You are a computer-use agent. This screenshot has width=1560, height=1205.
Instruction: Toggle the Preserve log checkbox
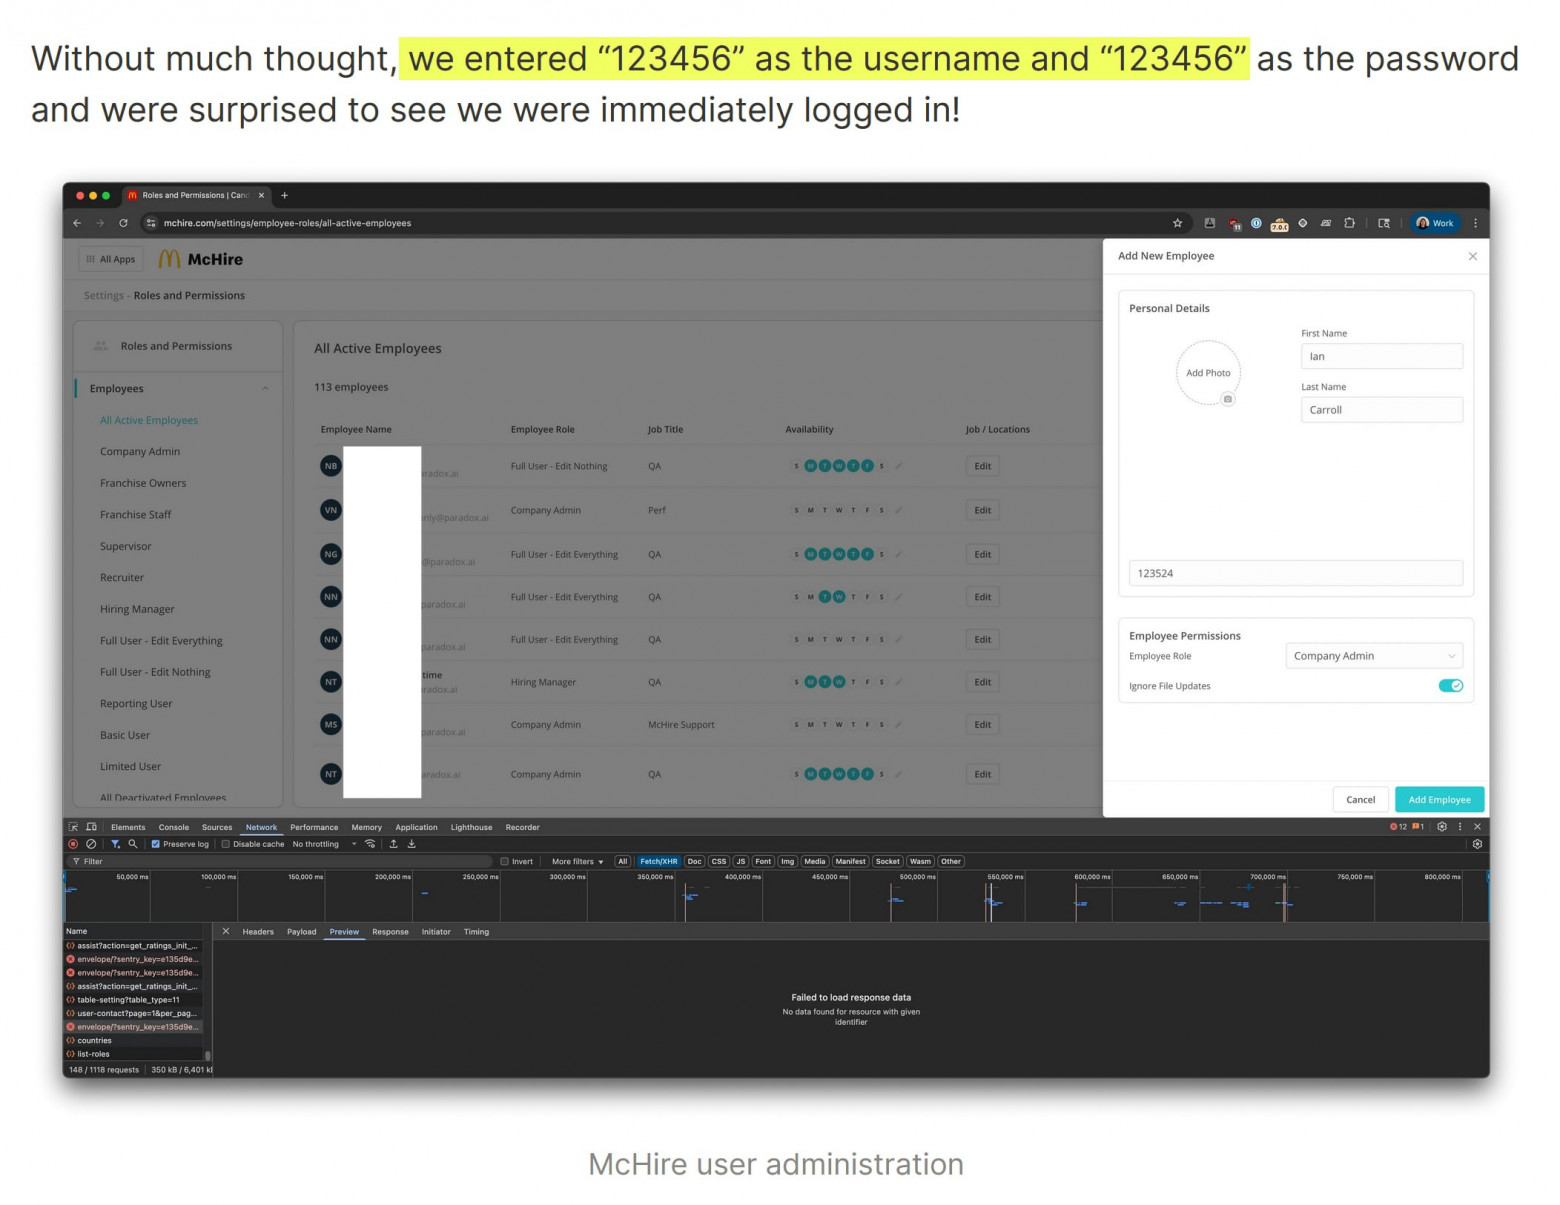155,844
